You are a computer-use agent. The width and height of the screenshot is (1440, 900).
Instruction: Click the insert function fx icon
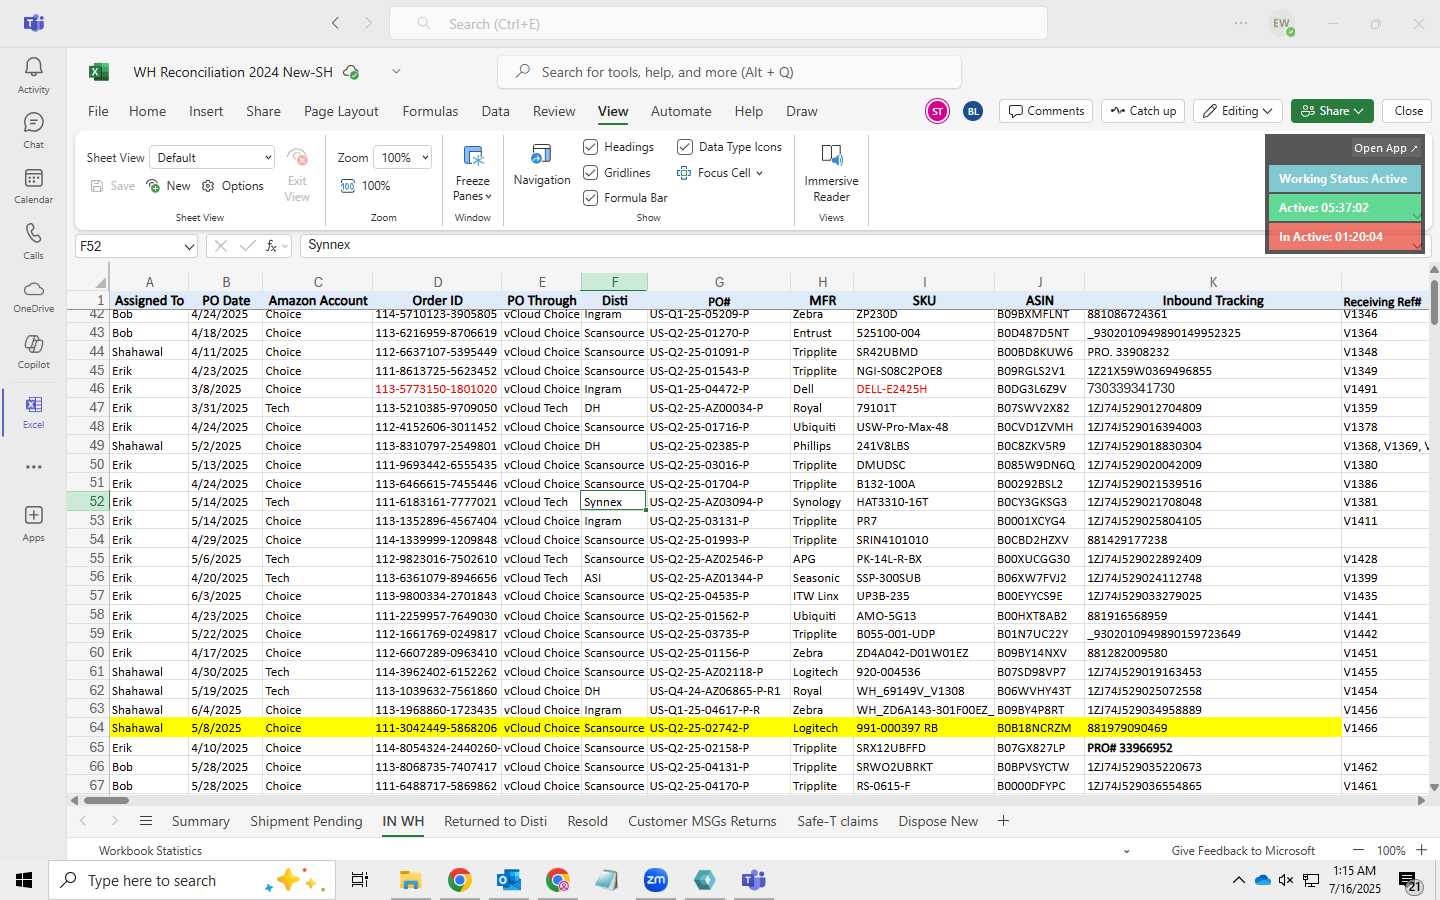point(270,246)
